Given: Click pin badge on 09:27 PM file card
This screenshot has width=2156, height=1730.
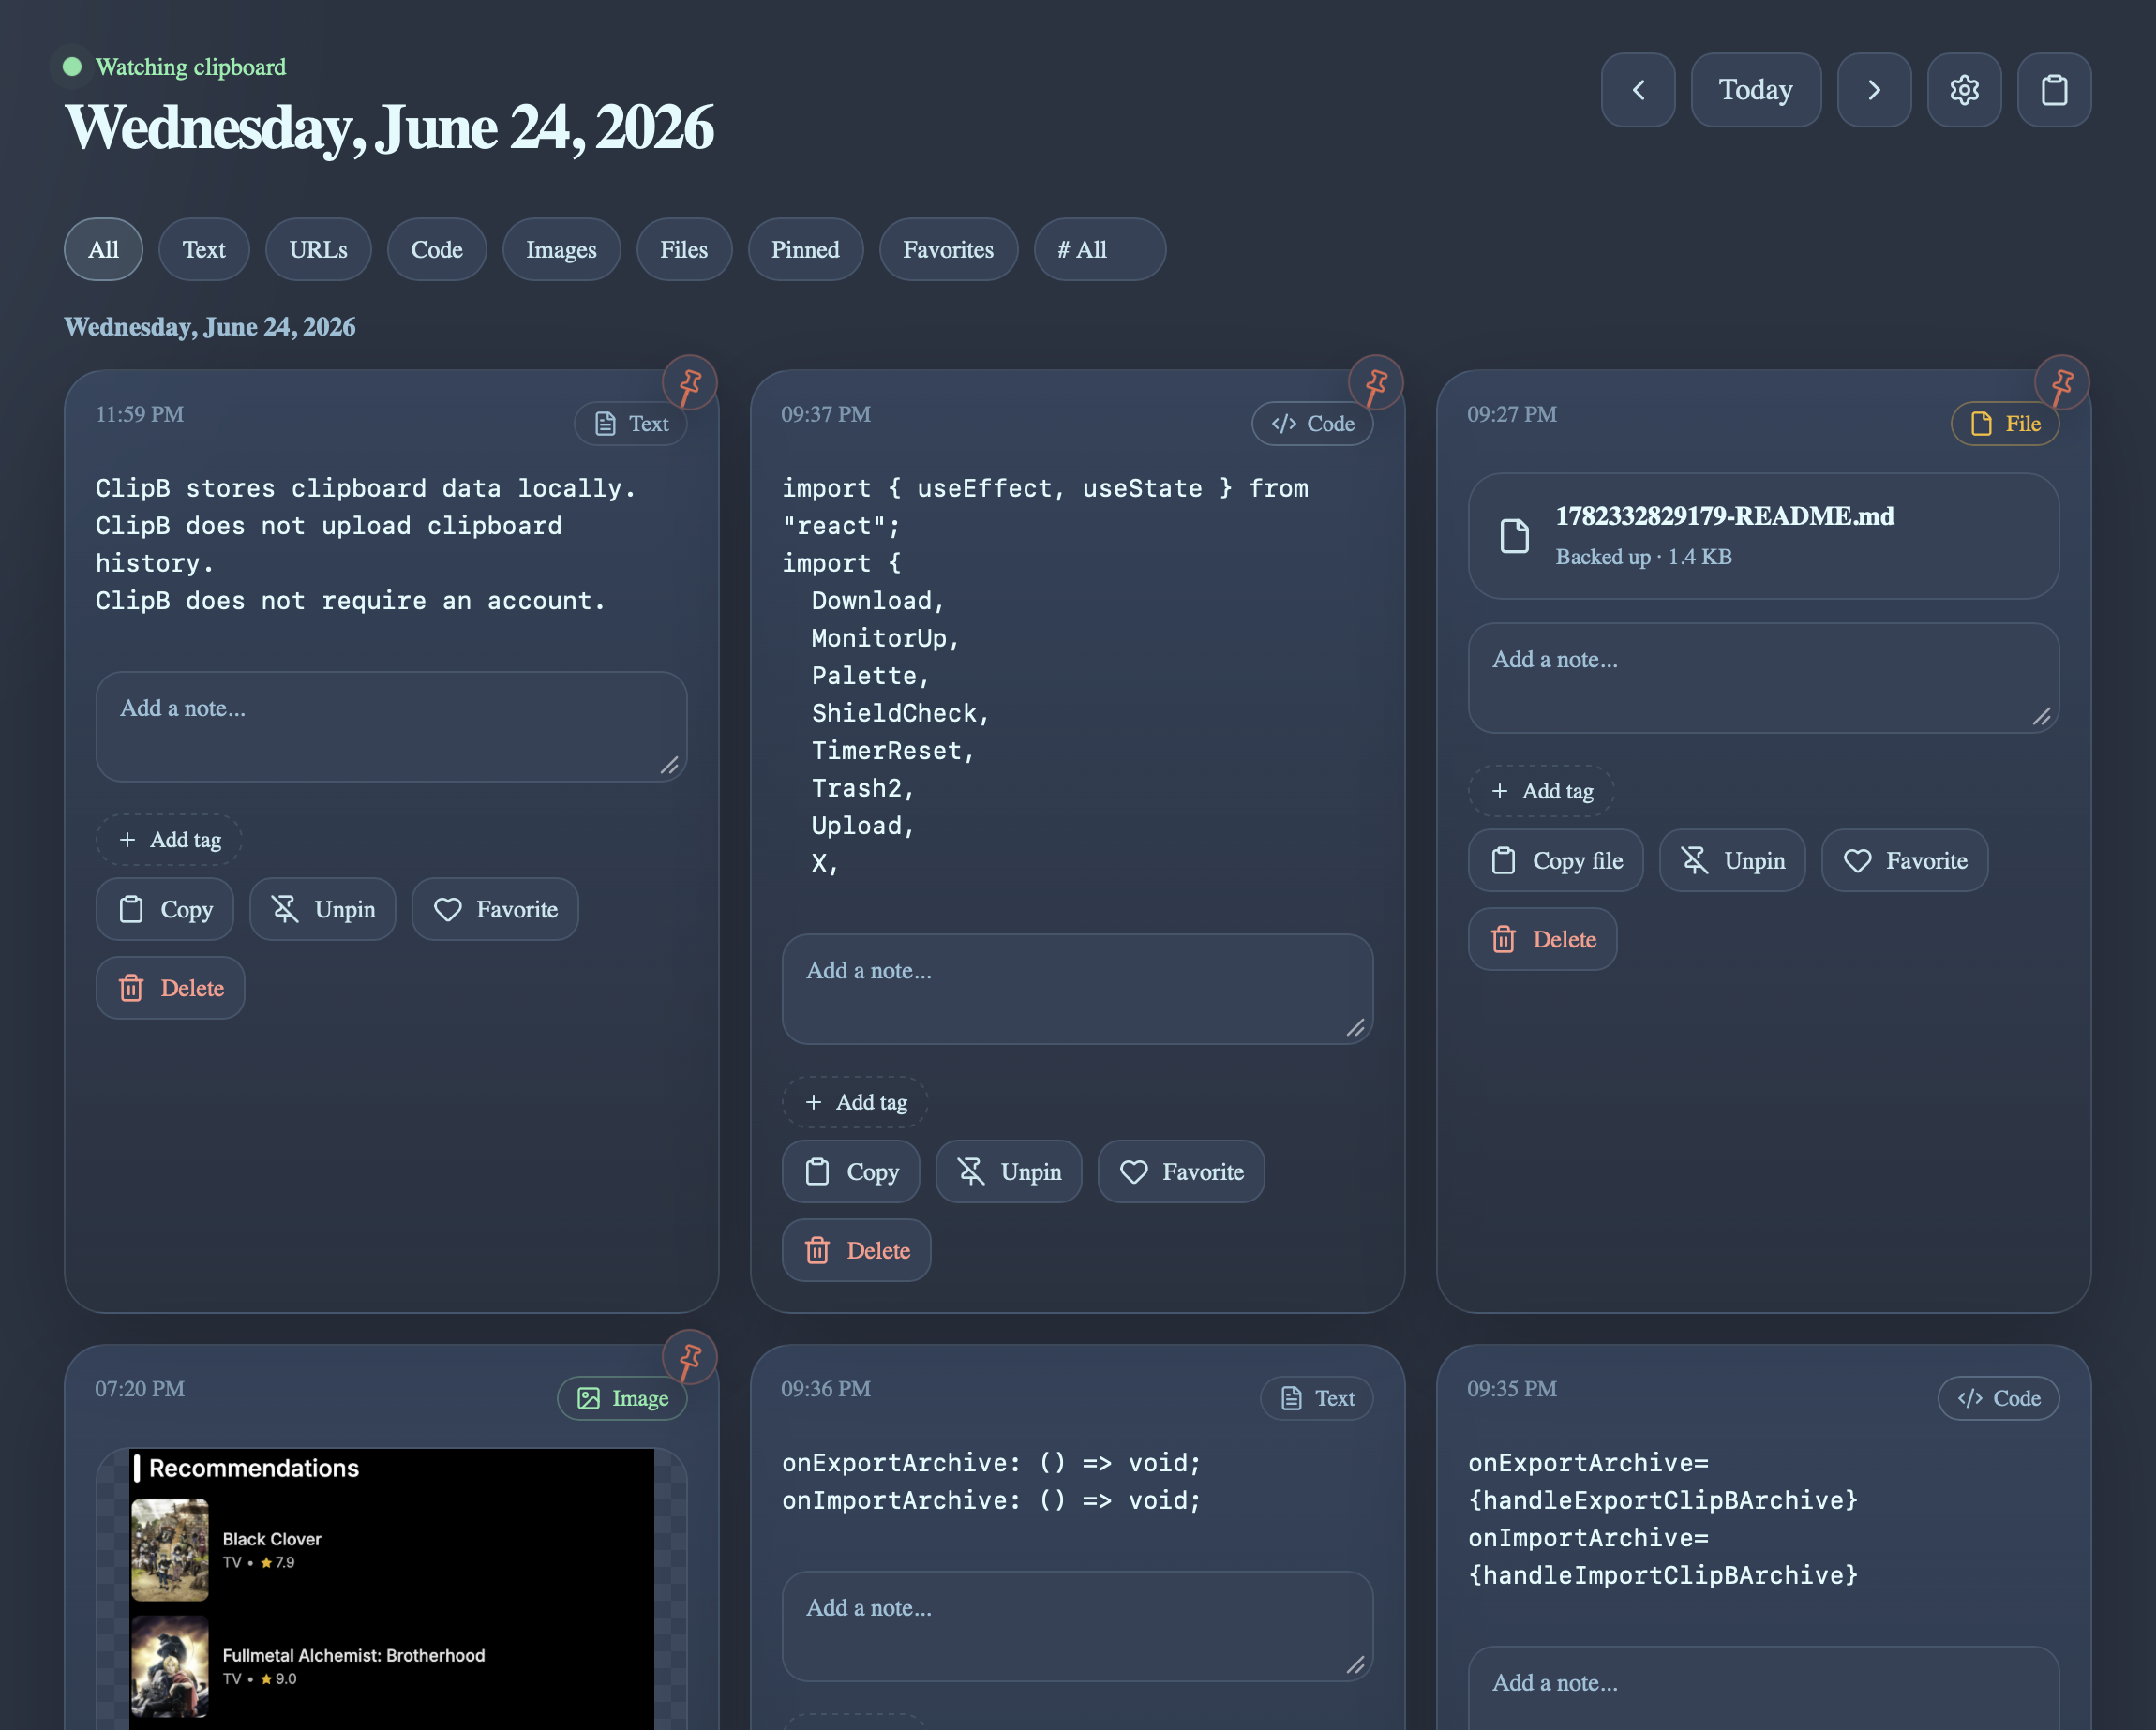Looking at the screenshot, I should click(2062, 383).
